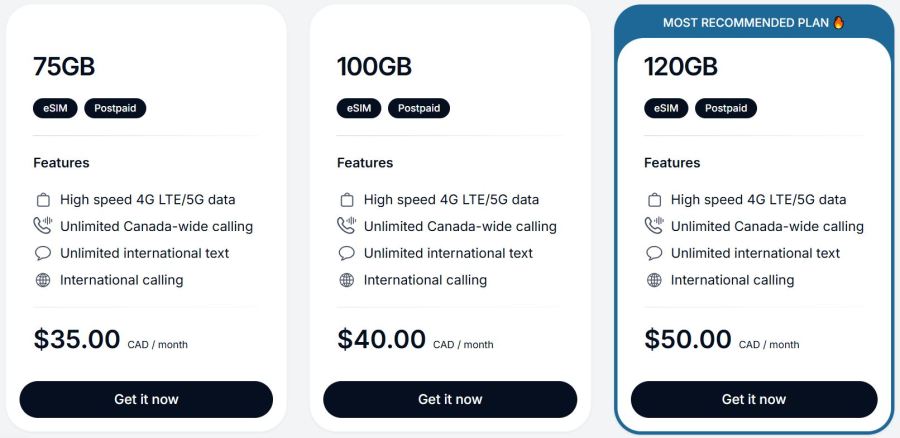Click the globe icon in the 100GB plan
900x438 pixels.
pos(347,280)
